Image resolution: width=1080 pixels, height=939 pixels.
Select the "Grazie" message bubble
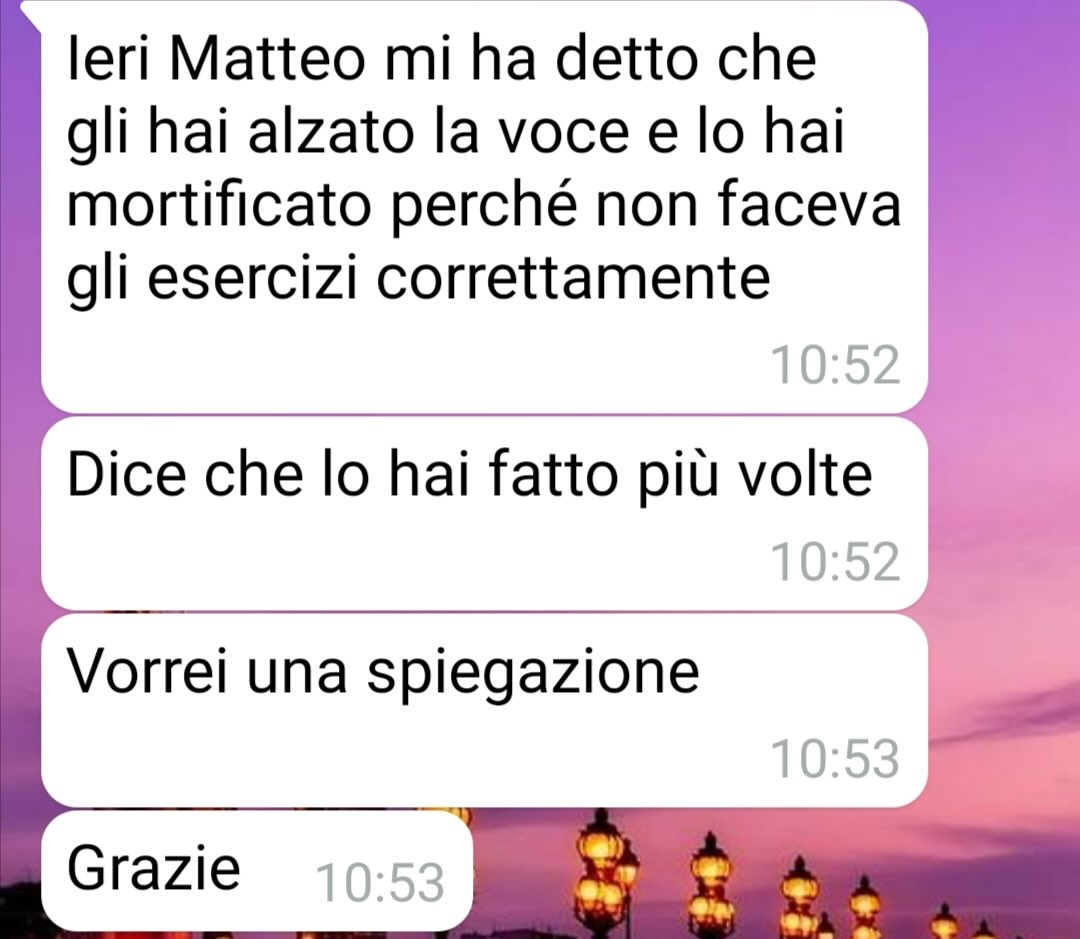[x=257, y=871]
